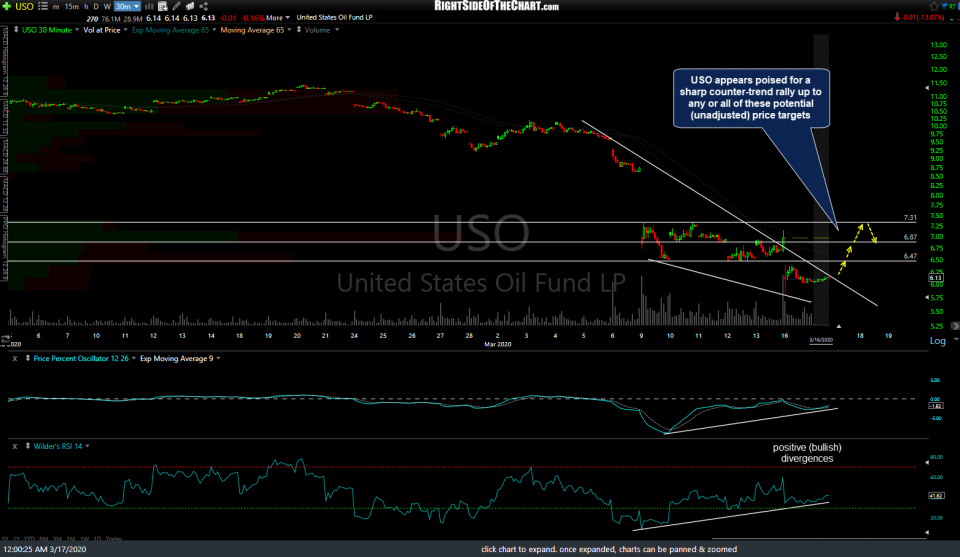960x557 pixels.
Task: Toggle the Log price scale
Action: click(937, 341)
